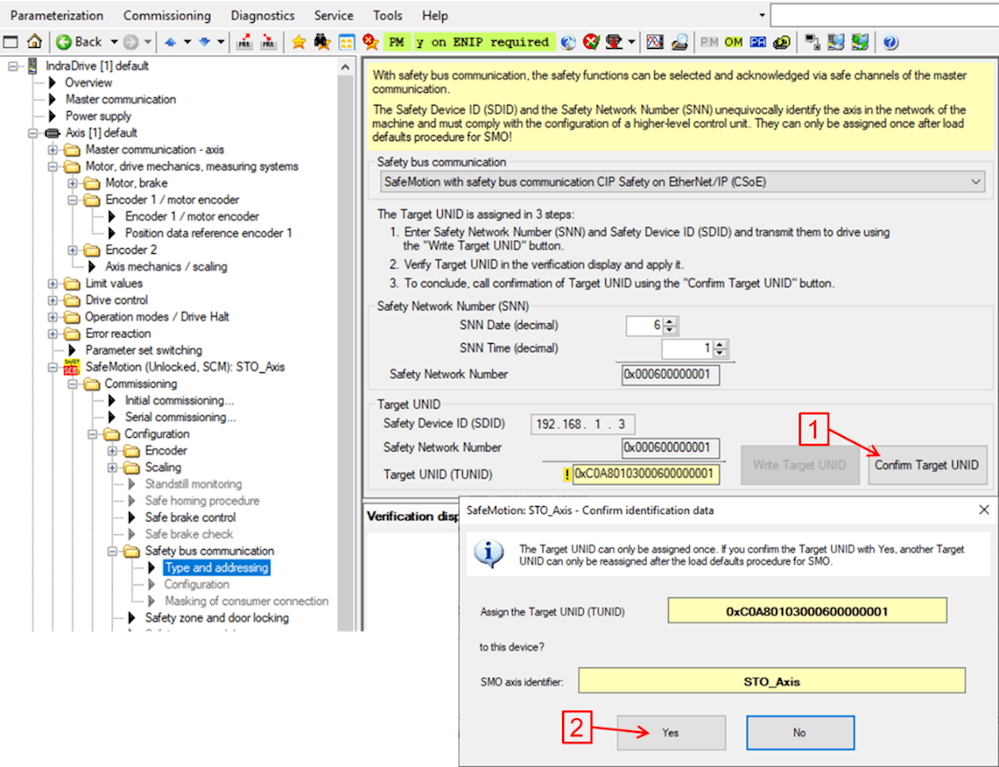Click the green PM status indicator

[x=396, y=42]
